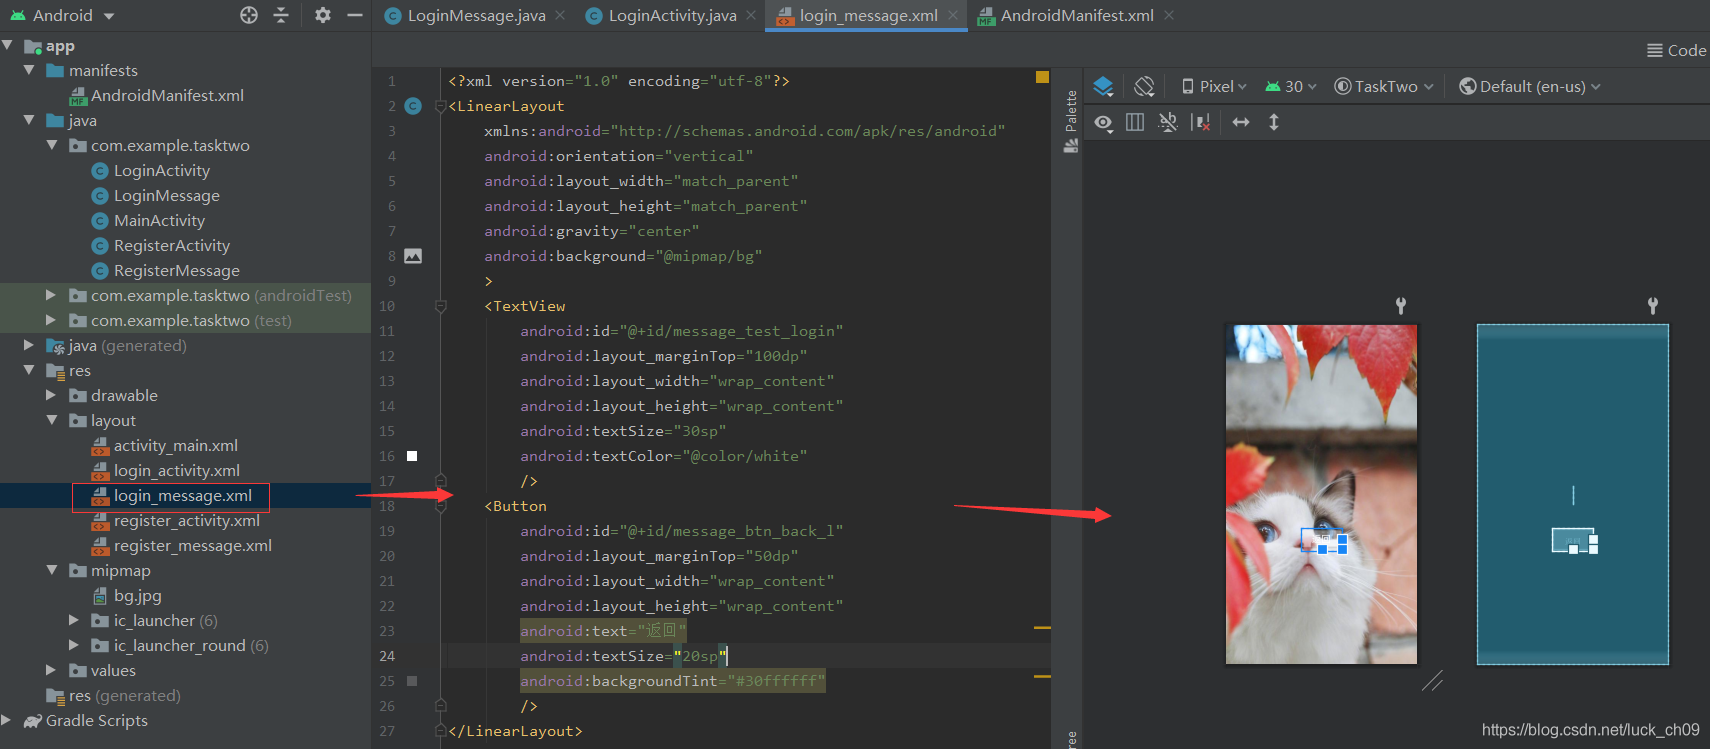
Task: Click the design preview with cat image
Action: point(1321,494)
